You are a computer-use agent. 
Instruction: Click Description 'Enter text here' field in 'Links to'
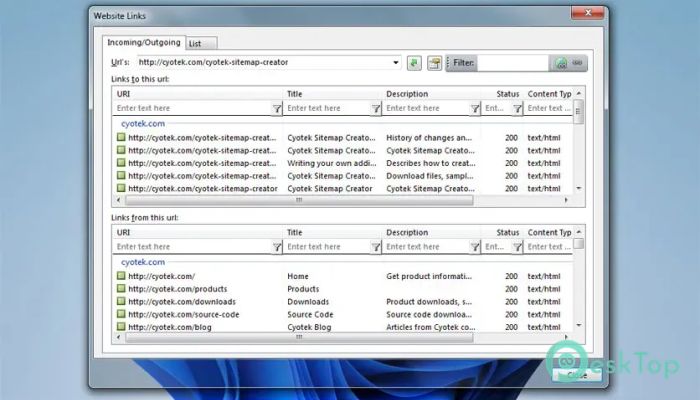[426, 108]
